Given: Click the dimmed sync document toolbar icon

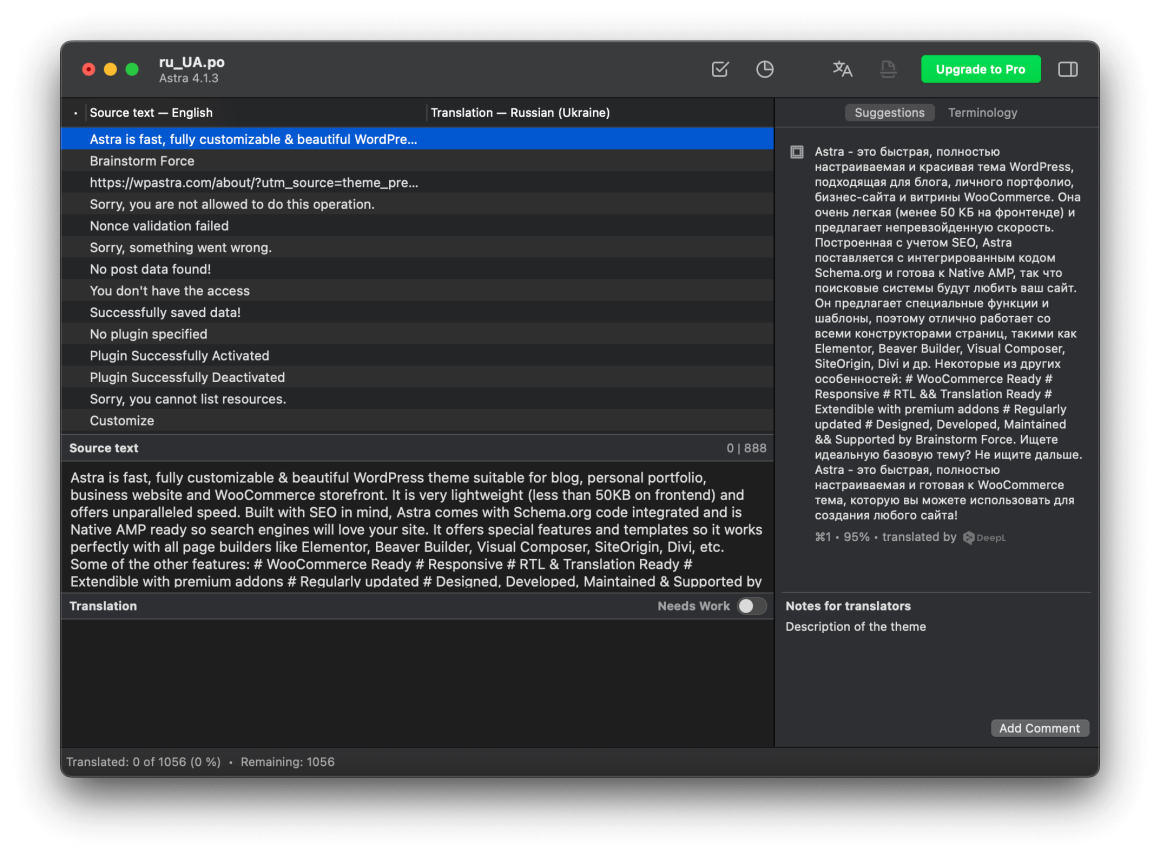Looking at the screenshot, I should [888, 69].
